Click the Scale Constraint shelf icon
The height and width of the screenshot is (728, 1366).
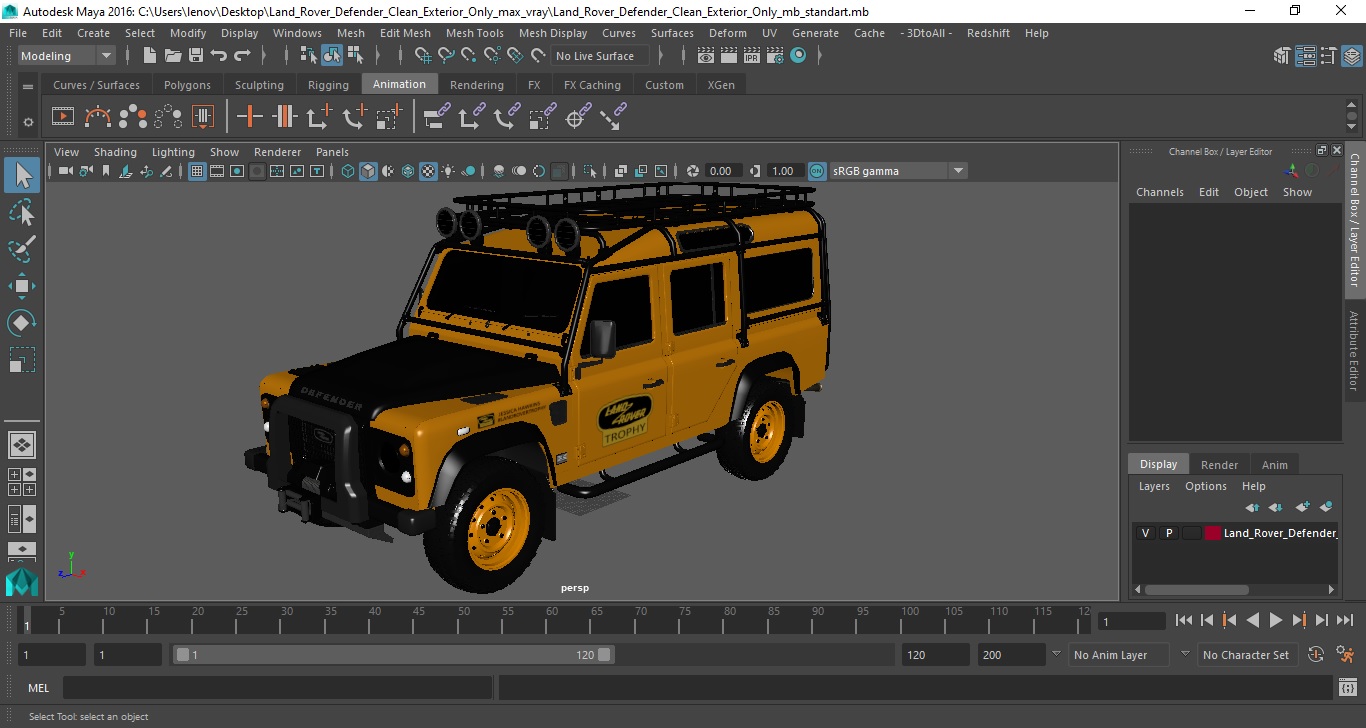coord(541,118)
